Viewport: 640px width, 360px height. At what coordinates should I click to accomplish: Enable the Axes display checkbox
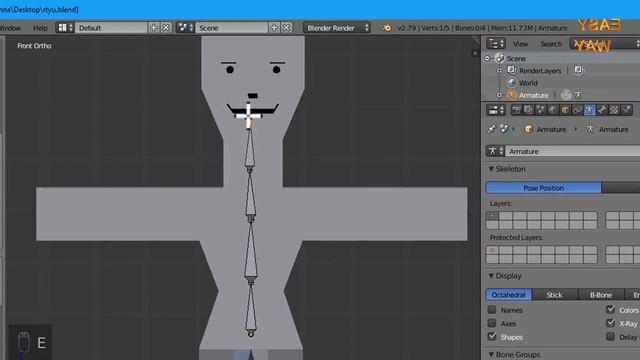click(x=492, y=323)
